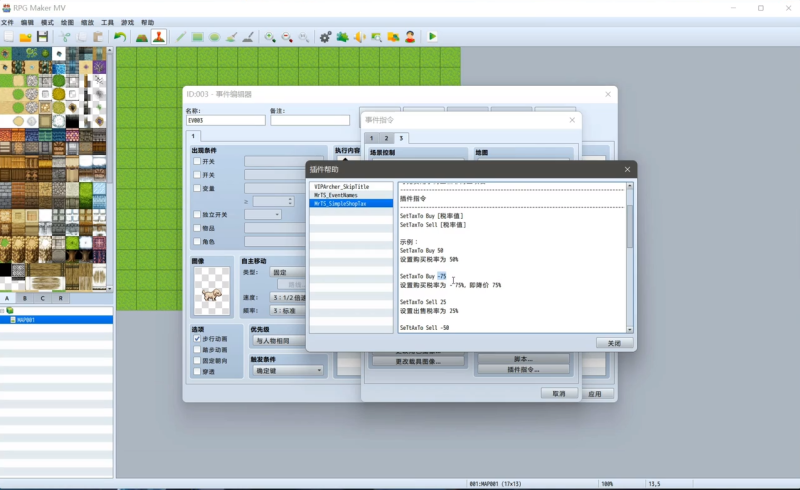This screenshot has height=490, width=800.
Task: Click the Undo arrow icon
Action: coord(120,37)
